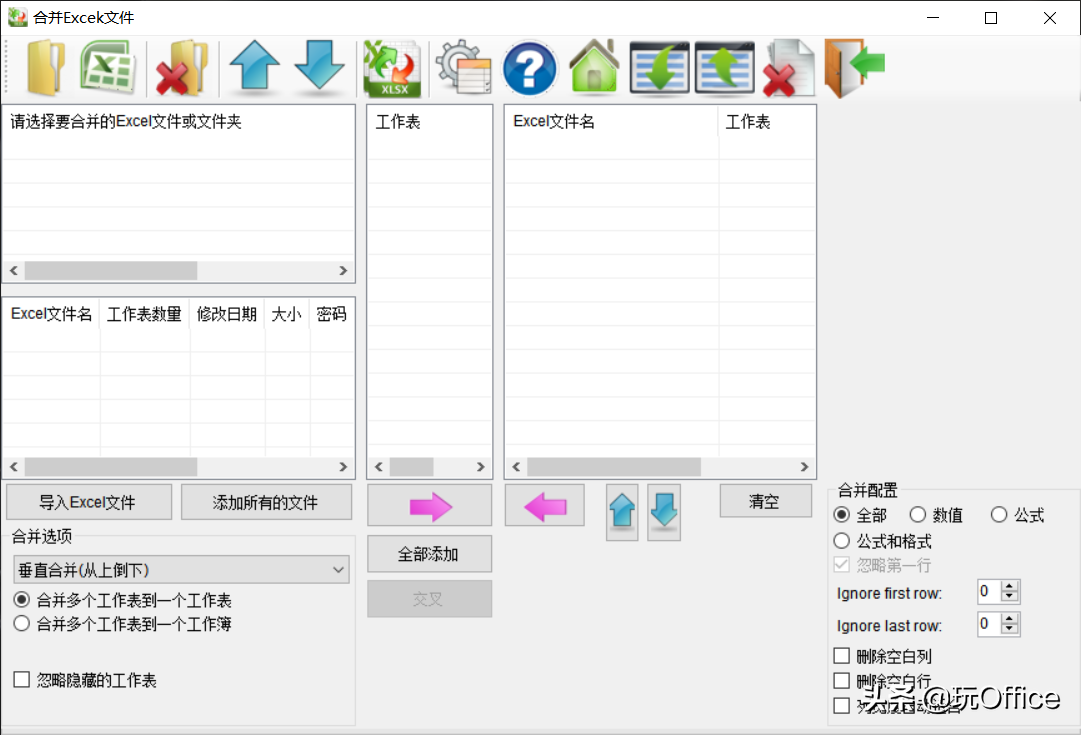Open settings via the gear icon
The width and height of the screenshot is (1081, 735).
464,68
